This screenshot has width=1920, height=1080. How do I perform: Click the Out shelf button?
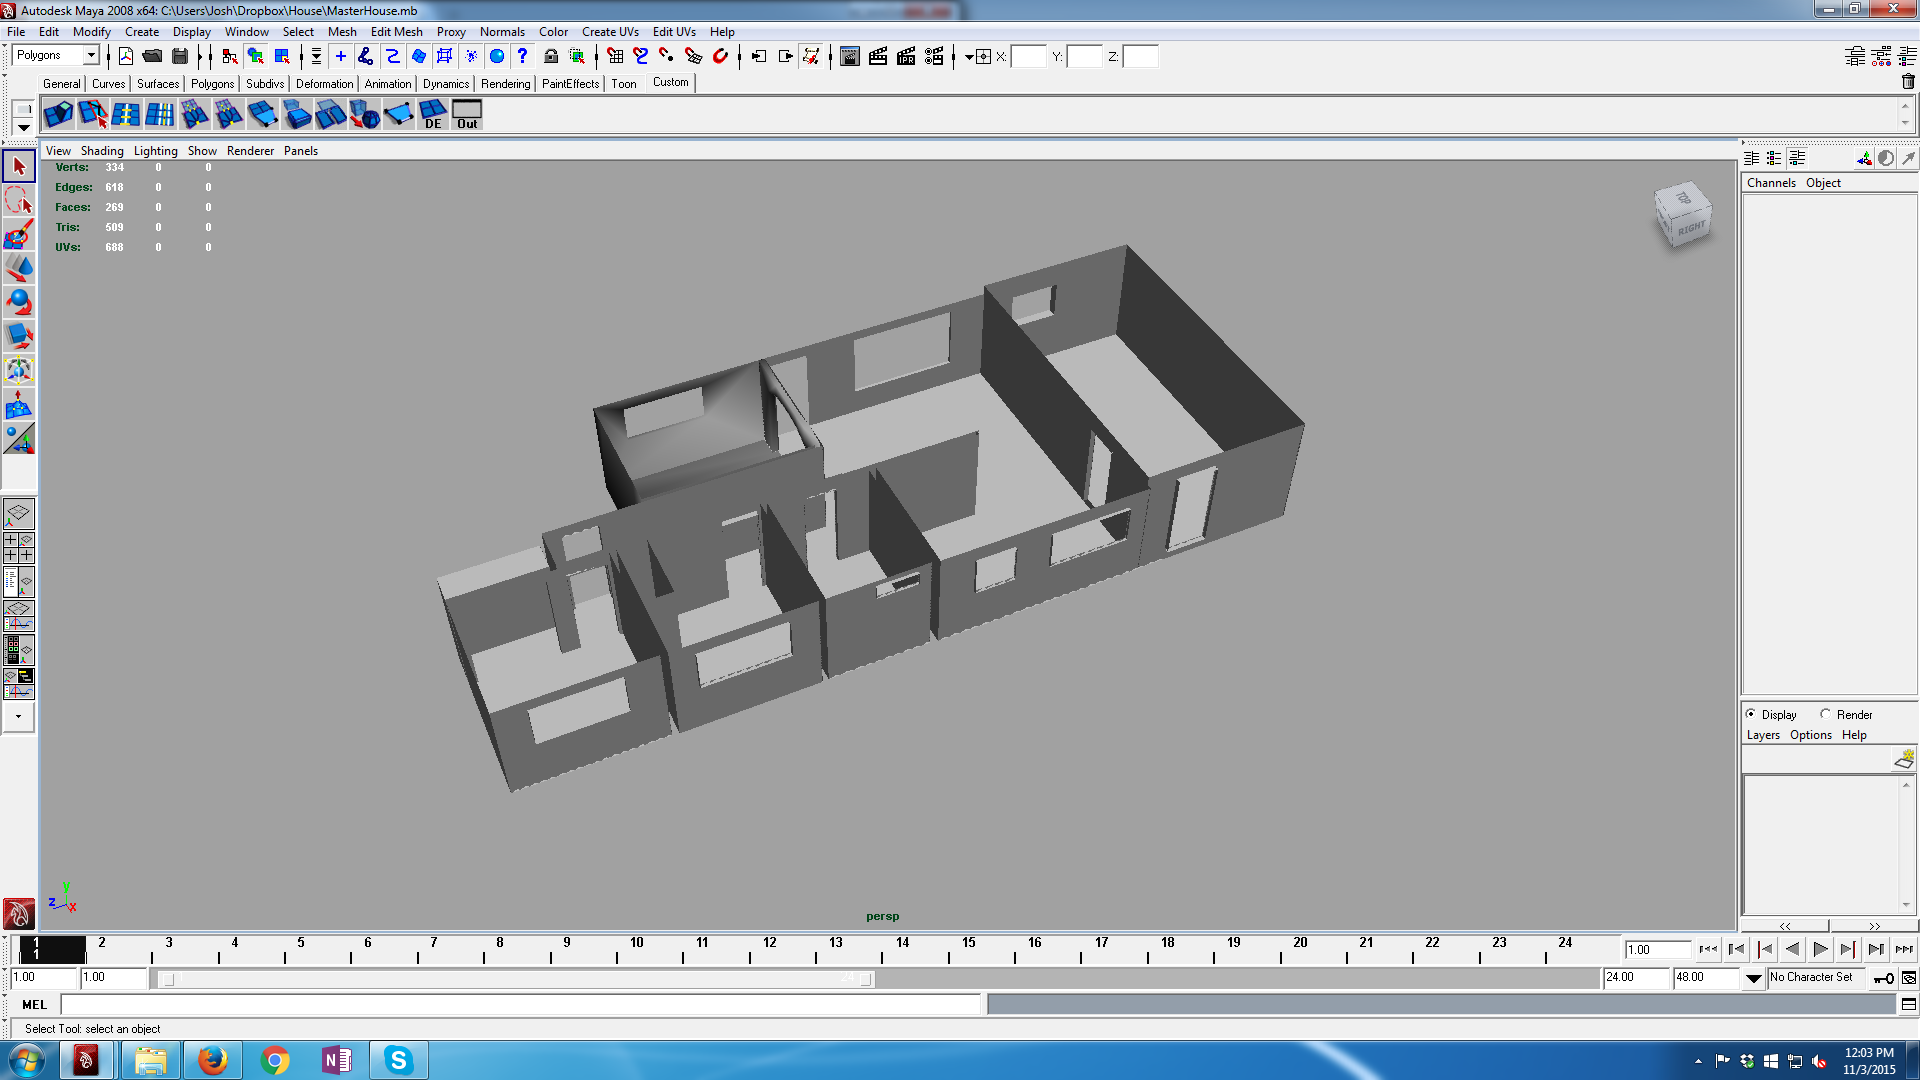coord(467,115)
